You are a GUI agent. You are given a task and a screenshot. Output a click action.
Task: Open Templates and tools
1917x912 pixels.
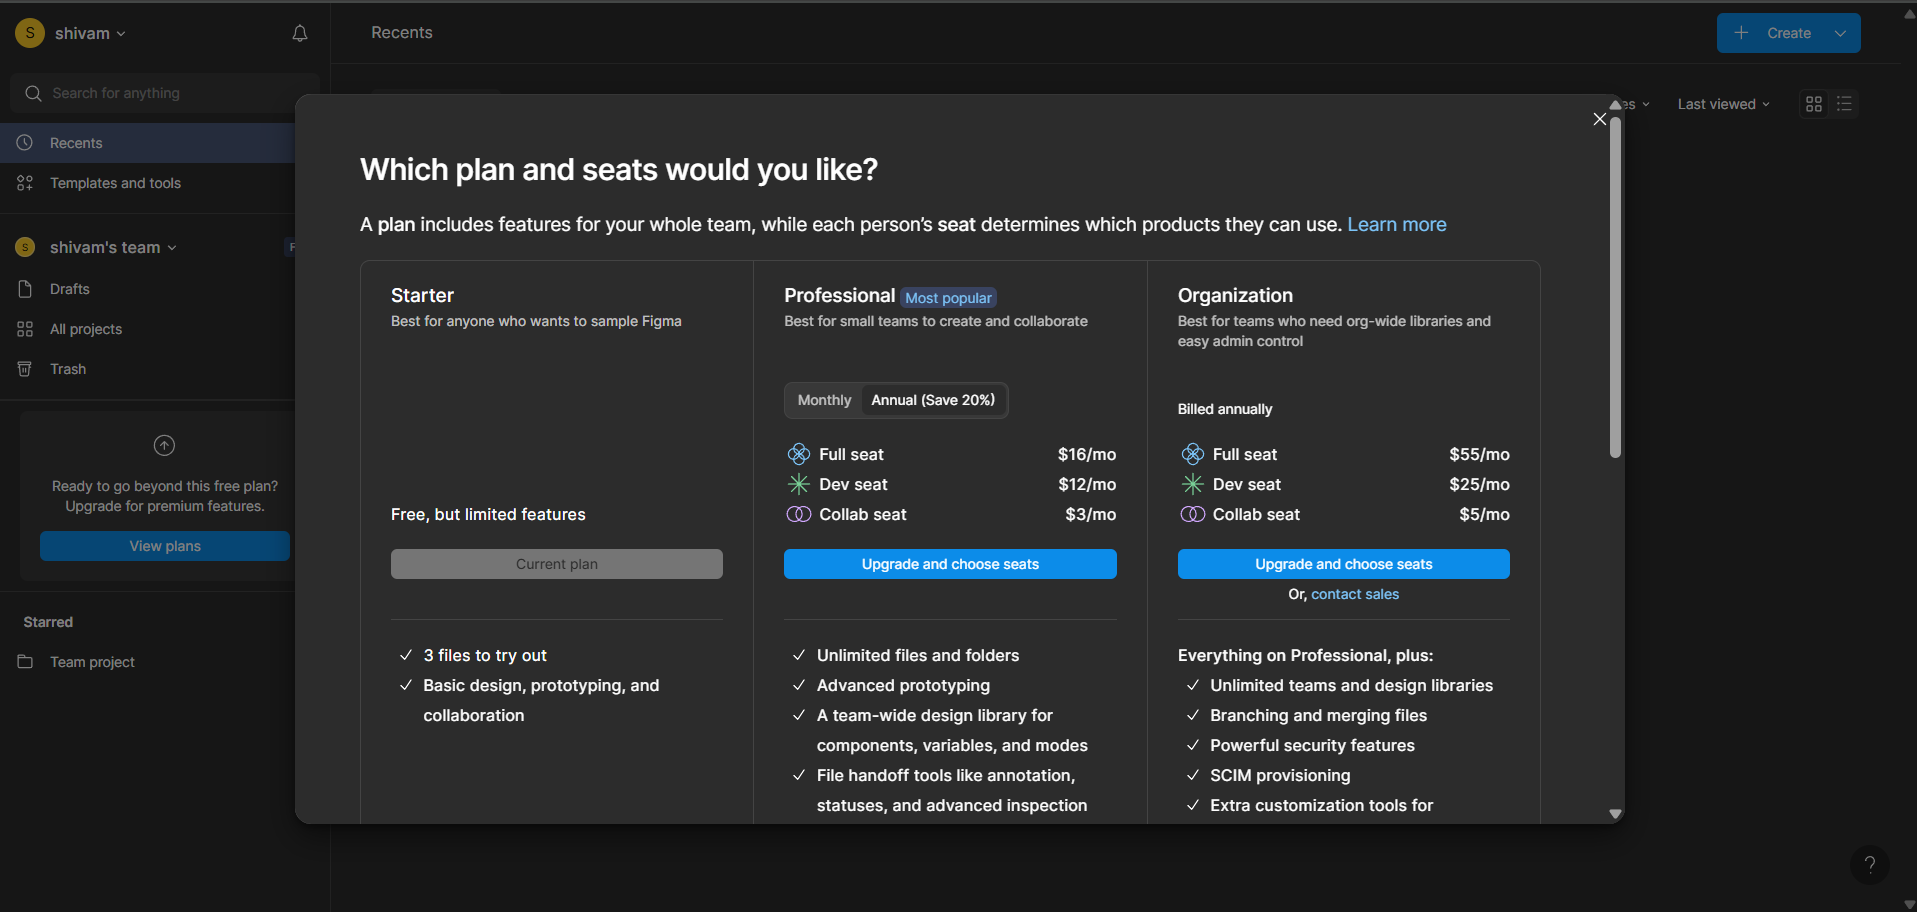(x=148, y=183)
